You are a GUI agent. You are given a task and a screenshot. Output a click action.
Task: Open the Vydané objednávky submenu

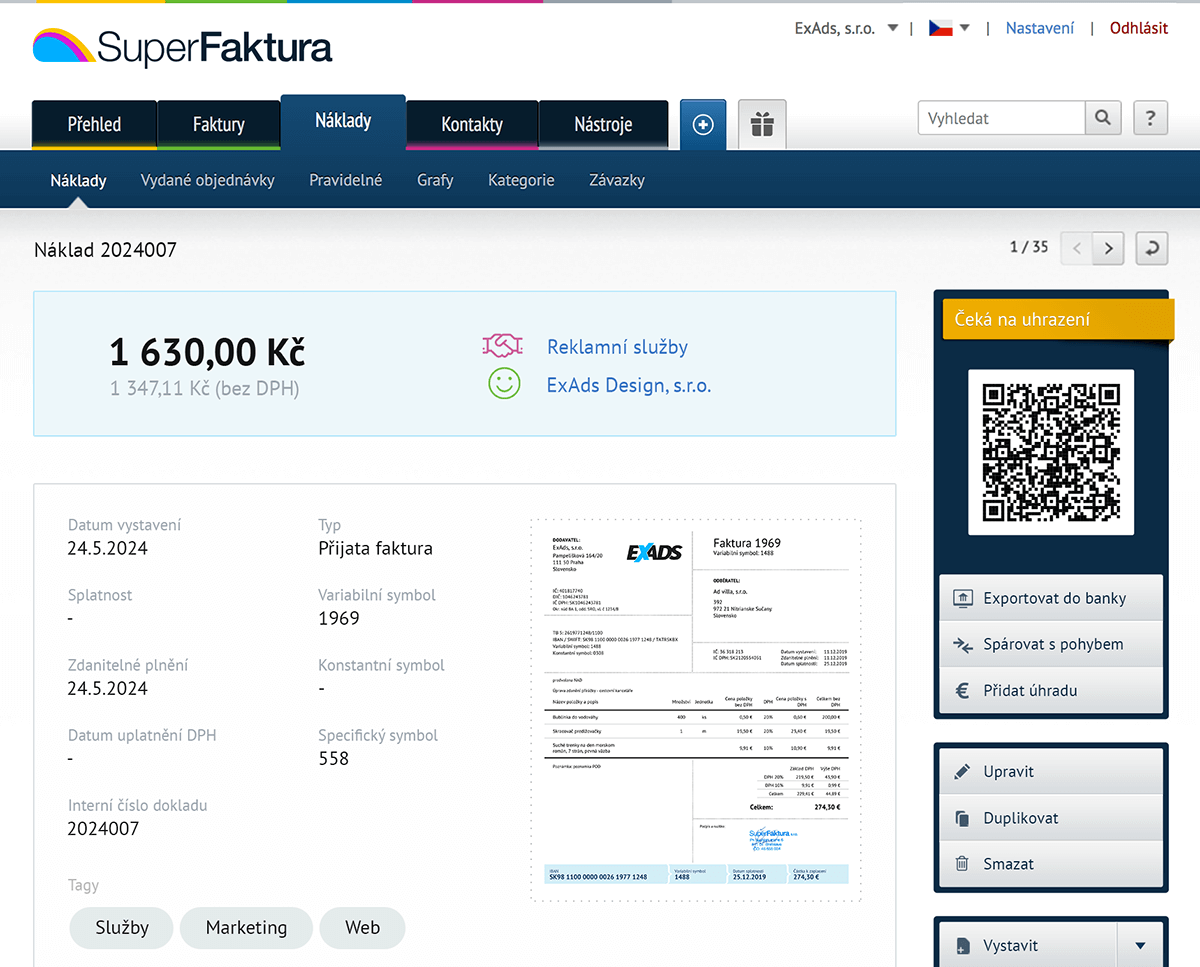208,180
